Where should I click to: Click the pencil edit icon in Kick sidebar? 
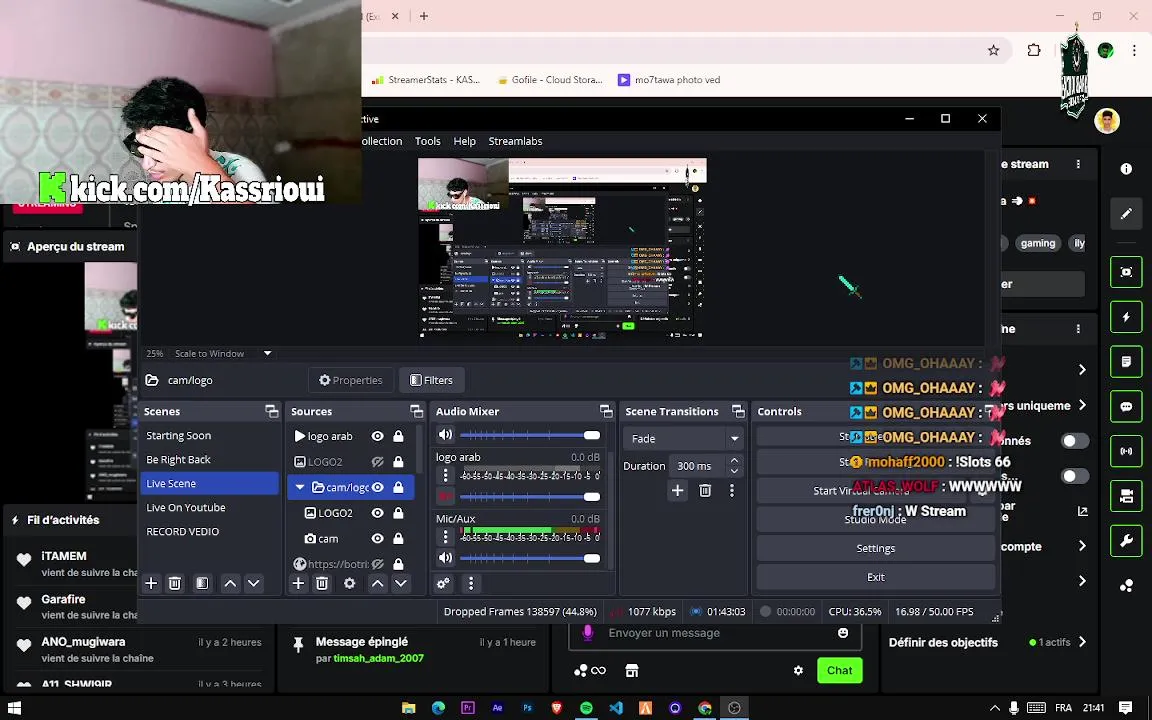pyautogui.click(x=1126, y=214)
